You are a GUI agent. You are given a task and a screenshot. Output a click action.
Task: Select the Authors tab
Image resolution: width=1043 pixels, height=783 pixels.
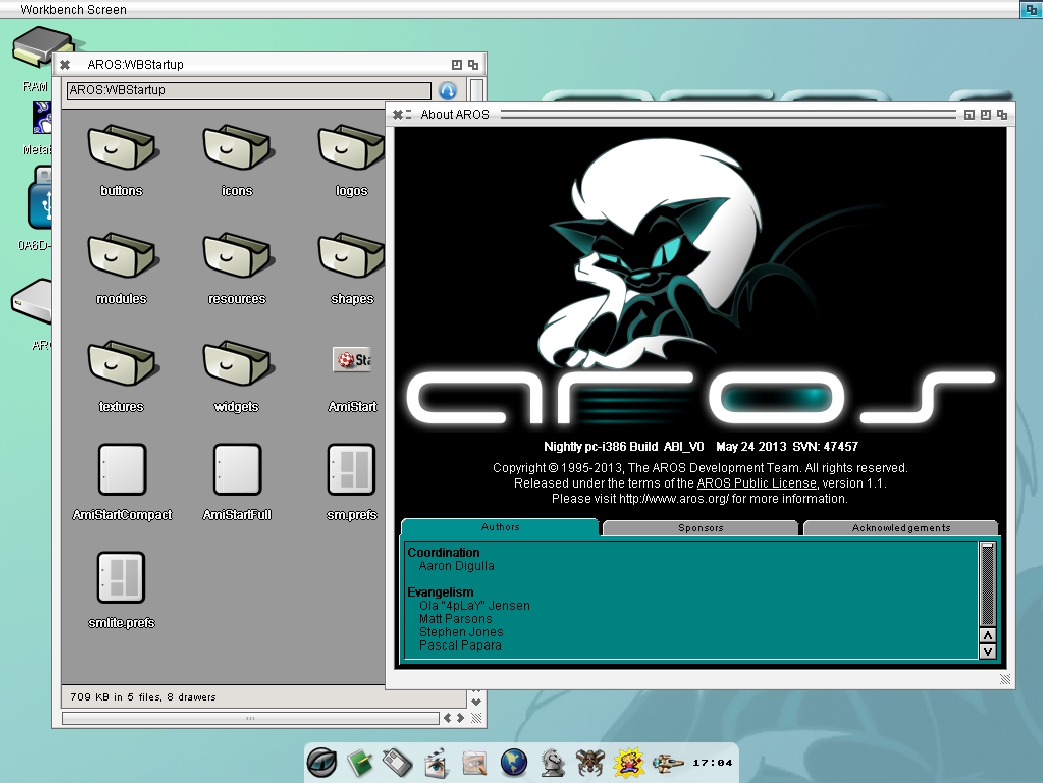[500, 526]
